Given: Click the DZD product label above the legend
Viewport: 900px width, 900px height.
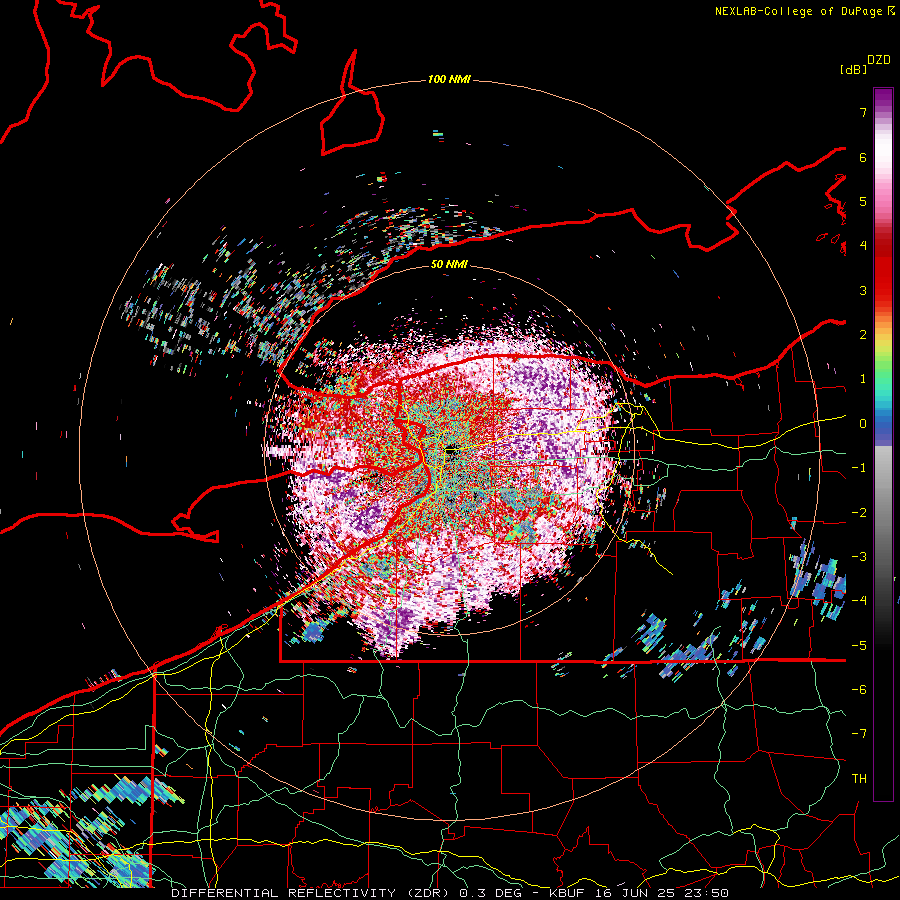Looking at the screenshot, I should click(x=879, y=60).
